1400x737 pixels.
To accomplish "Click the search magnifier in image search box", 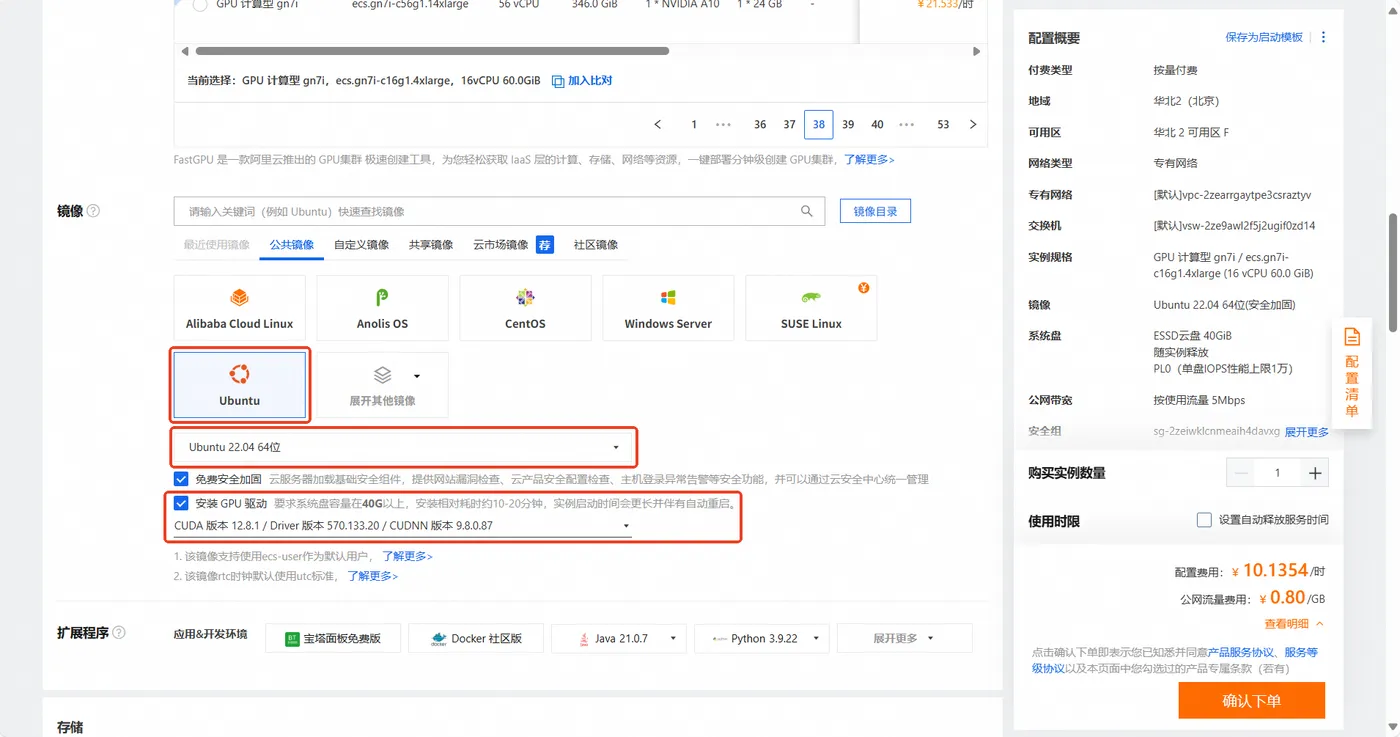I will pos(807,211).
